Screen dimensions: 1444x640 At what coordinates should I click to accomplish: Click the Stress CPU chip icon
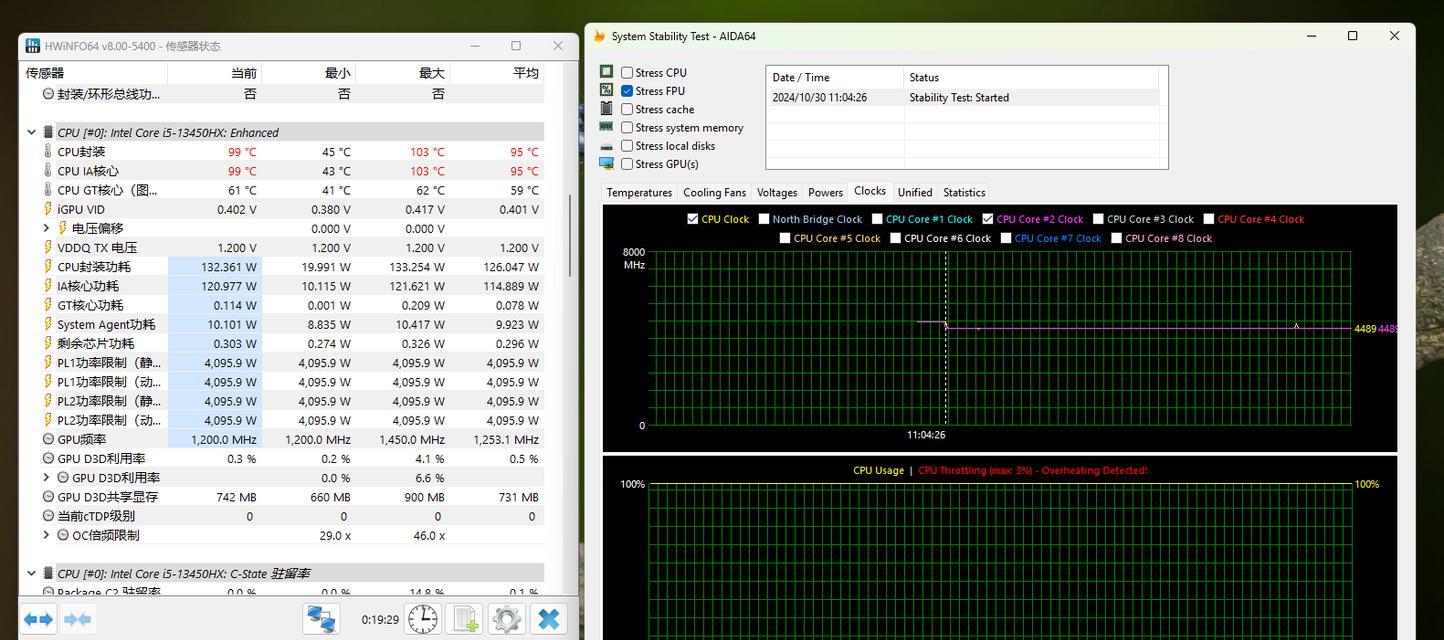point(606,72)
